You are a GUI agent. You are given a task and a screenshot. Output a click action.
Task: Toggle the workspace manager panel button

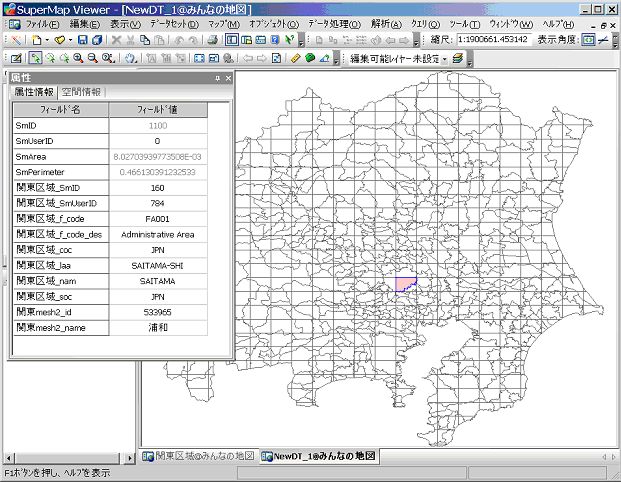click(x=231, y=40)
